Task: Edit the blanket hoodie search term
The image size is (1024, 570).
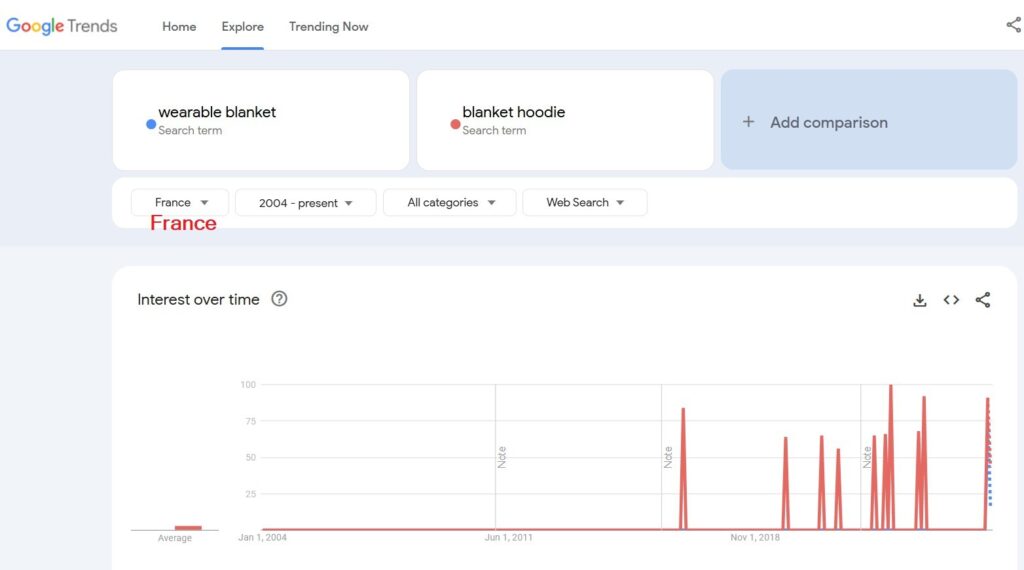Action: click(x=513, y=113)
